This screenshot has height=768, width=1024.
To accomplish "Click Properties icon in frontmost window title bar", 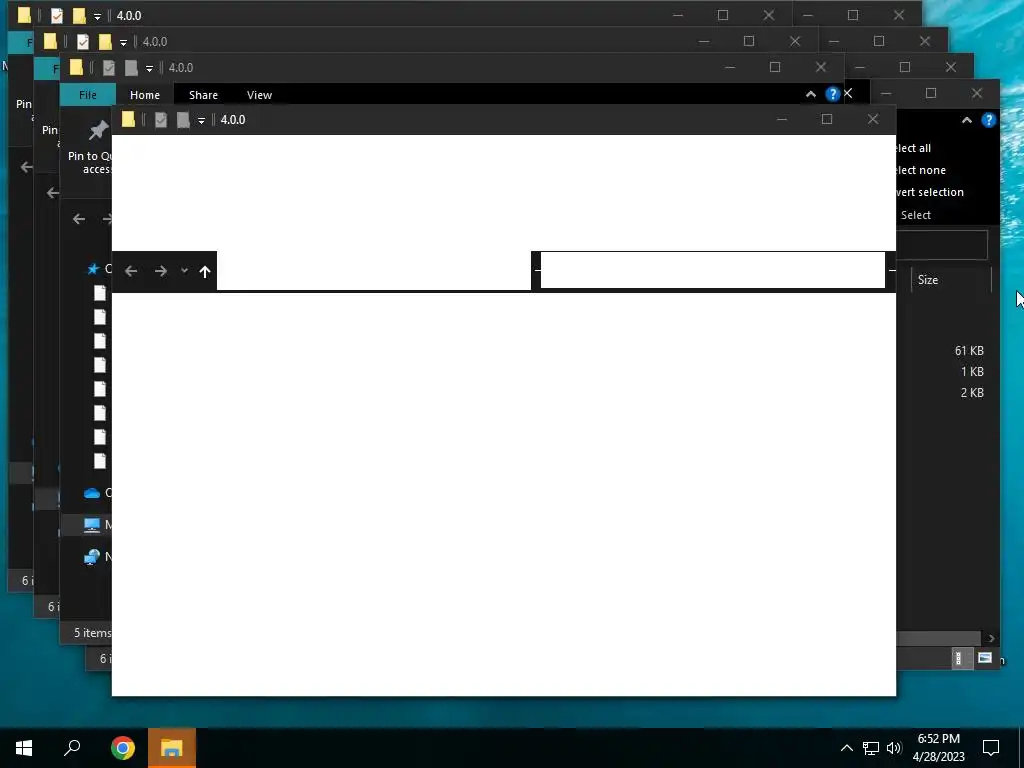I will pyautogui.click(x=161, y=120).
